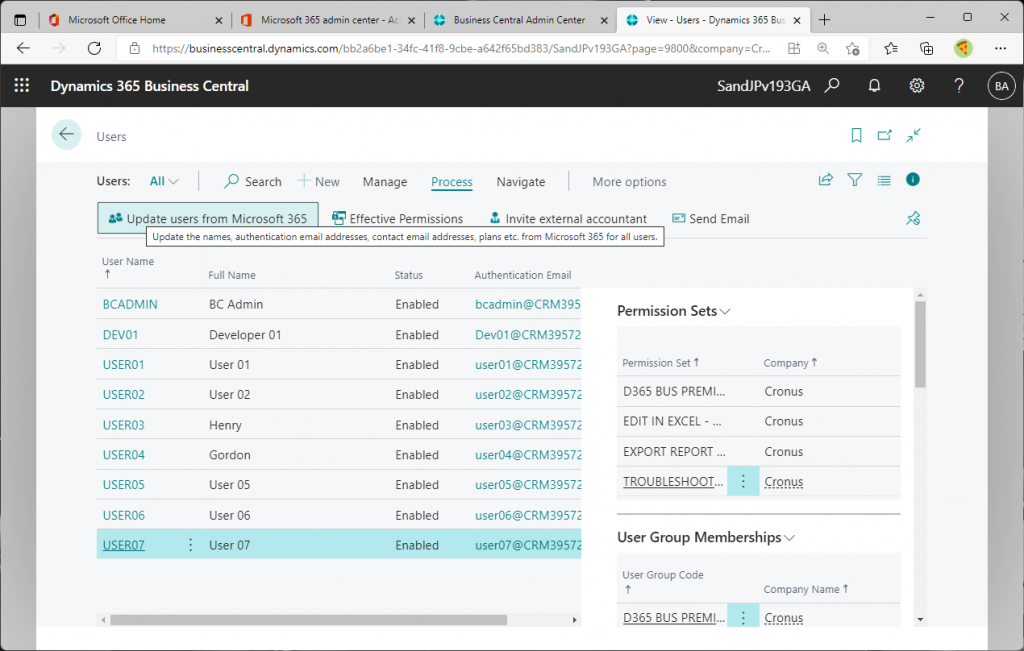Show More options
Screen dimensions: 1024x651
630,182
